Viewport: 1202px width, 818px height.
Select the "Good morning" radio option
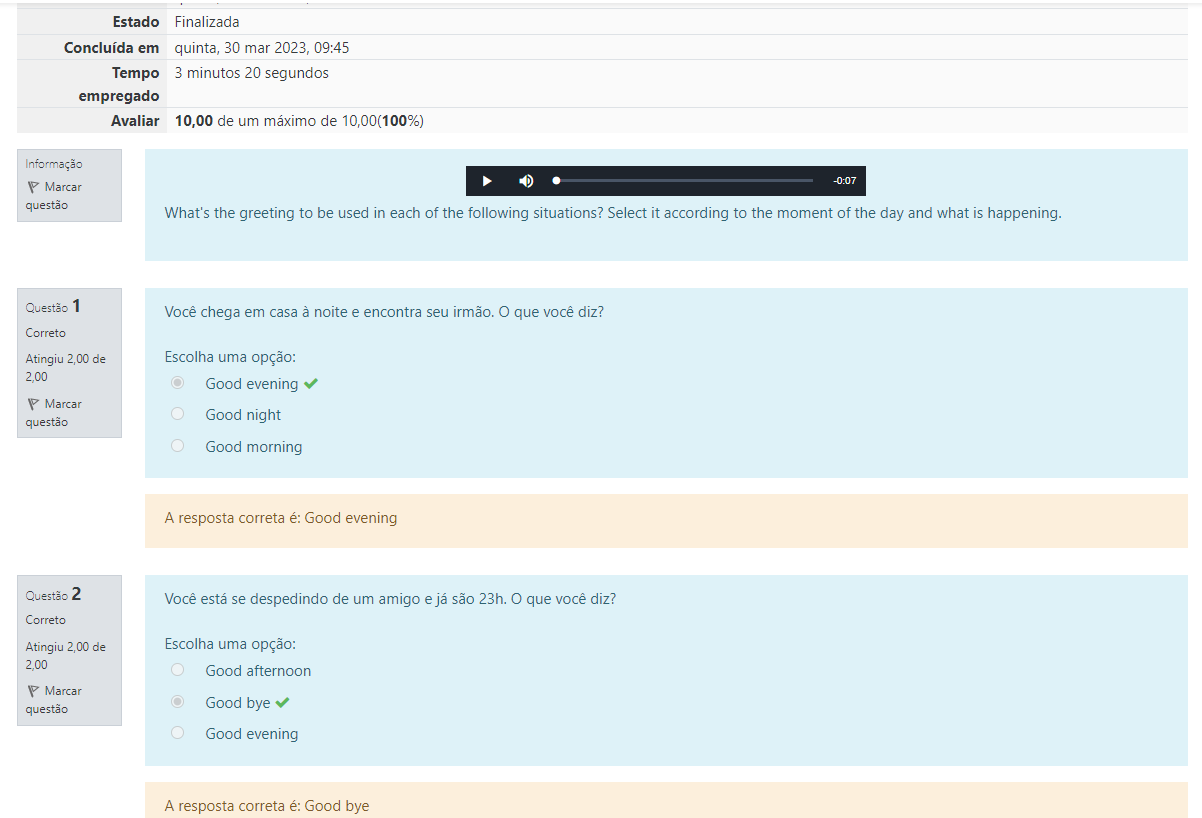point(178,446)
